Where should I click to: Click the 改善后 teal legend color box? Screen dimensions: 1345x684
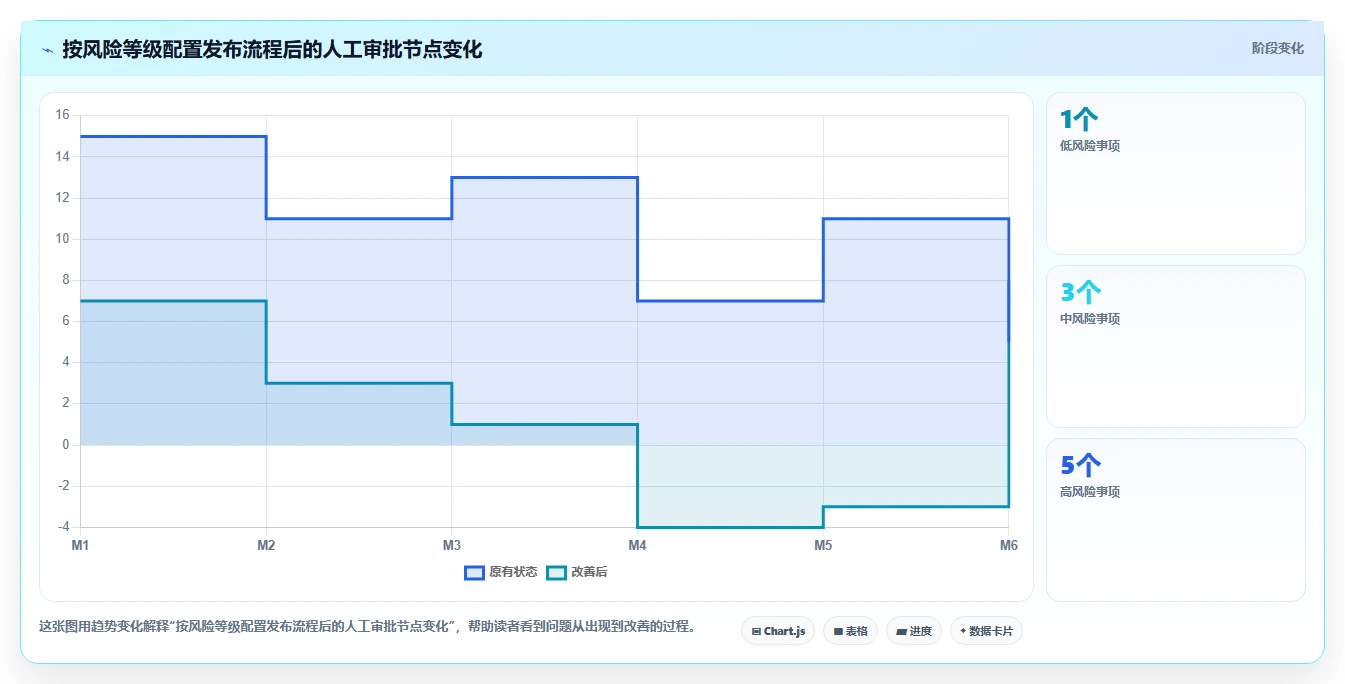click(556, 572)
